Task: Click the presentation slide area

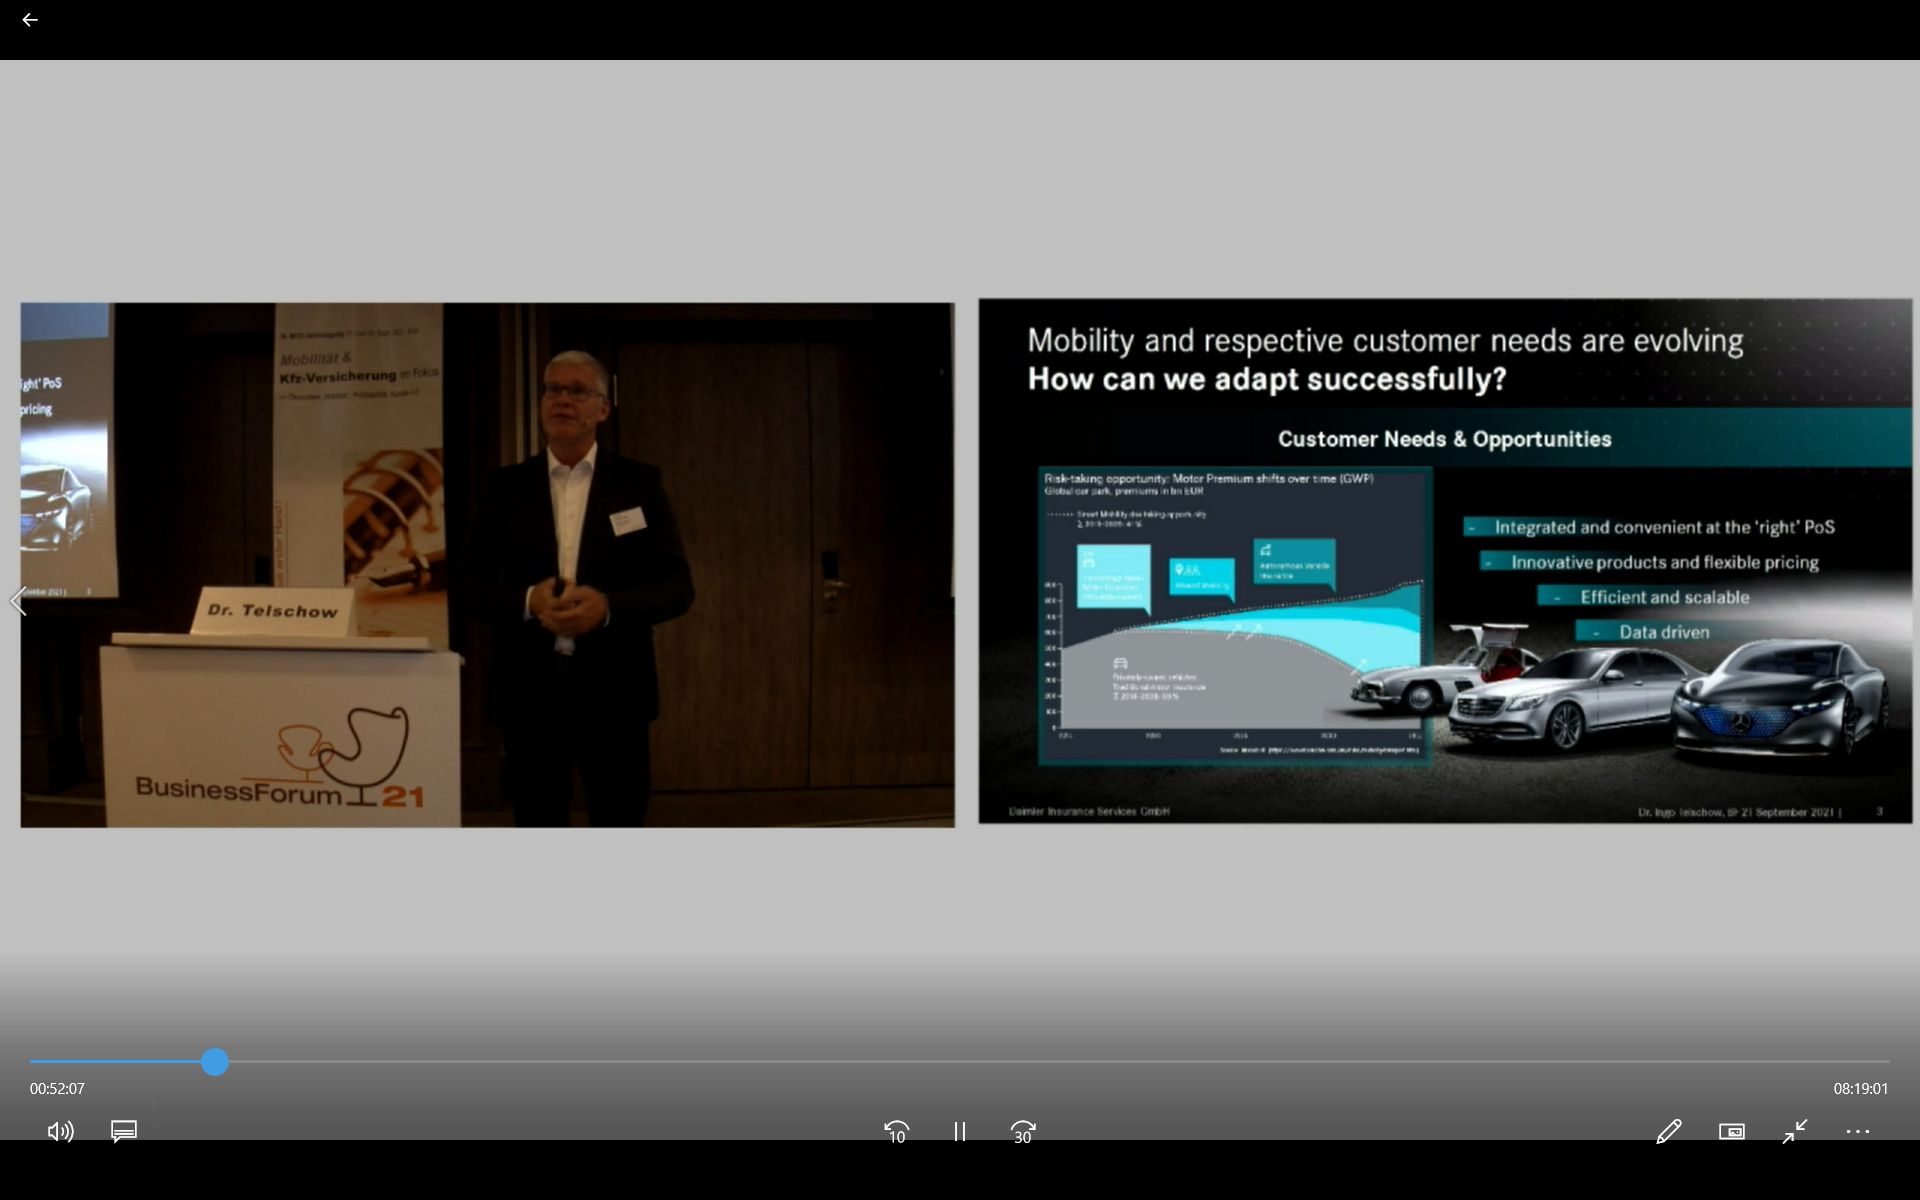Action: pos(1445,560)
